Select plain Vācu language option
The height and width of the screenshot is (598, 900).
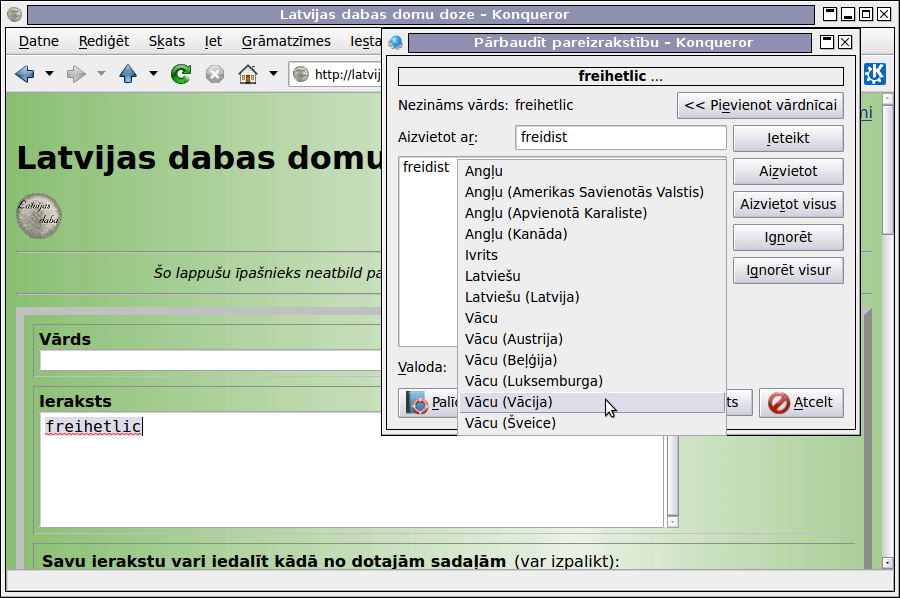(591, 319)
